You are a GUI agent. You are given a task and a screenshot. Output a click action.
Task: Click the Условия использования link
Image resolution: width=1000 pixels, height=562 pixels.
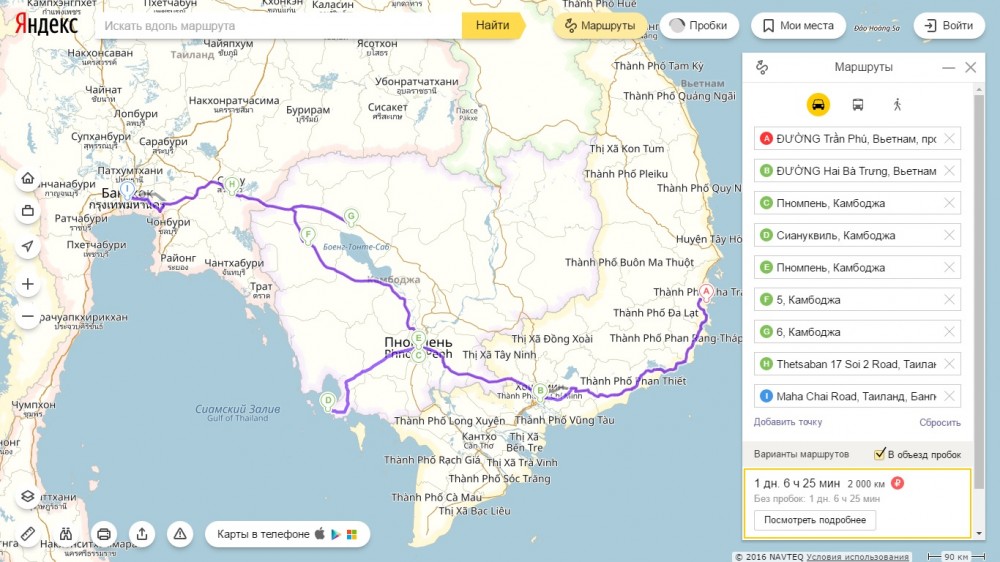coord(857,557)
